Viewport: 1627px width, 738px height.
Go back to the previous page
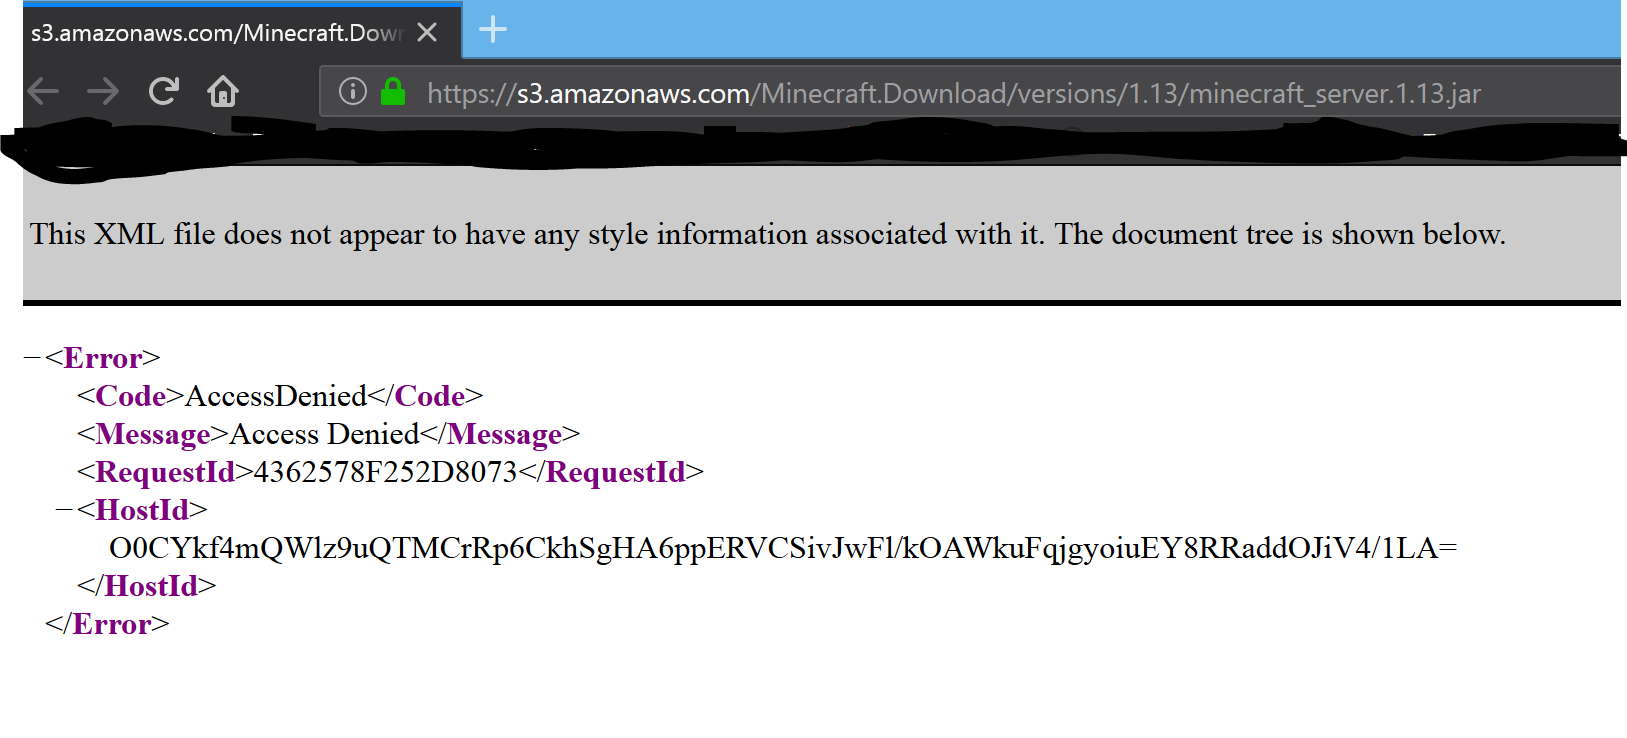tap(43, 92)
